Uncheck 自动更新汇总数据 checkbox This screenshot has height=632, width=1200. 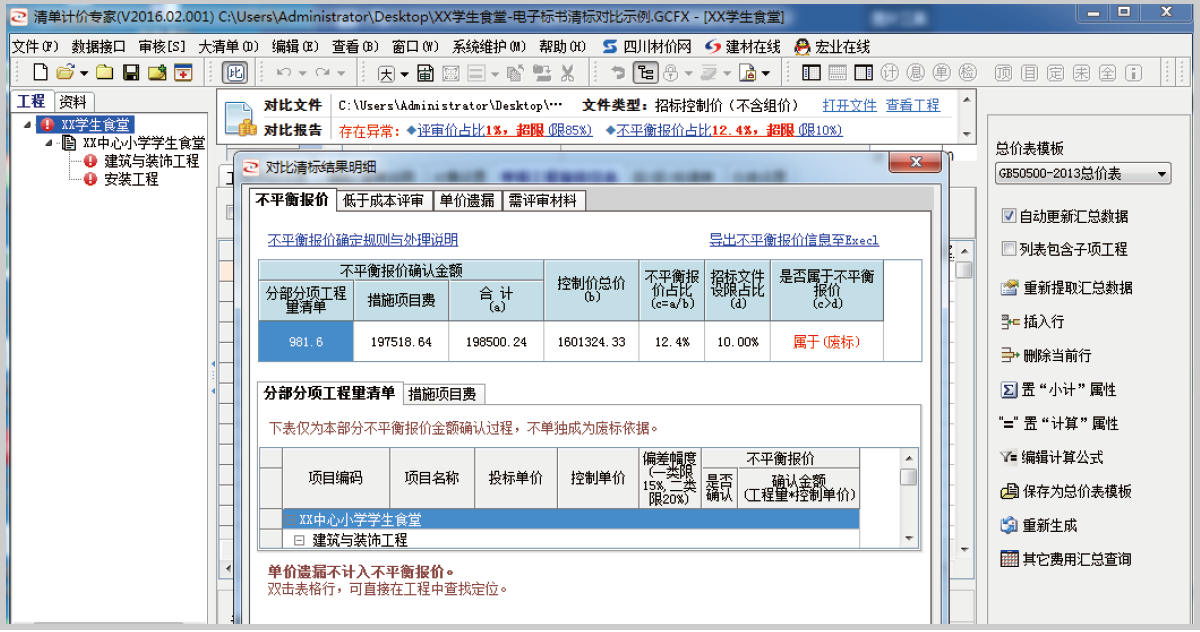(x=1009, y=216)
